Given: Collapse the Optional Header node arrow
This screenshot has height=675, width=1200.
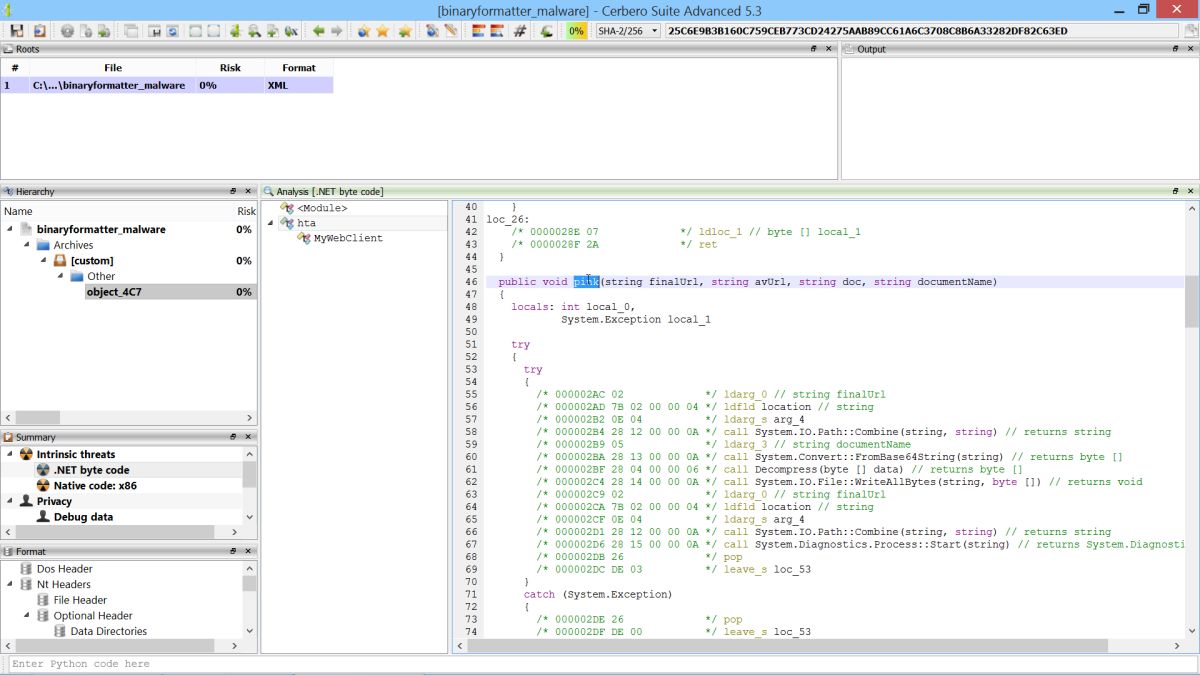Looking at the screenshot, I should (x=27, y=616).
